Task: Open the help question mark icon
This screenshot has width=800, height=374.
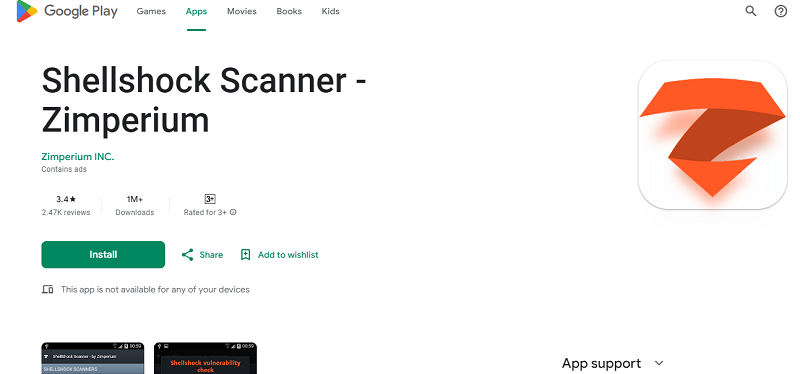Action: pyautogui.click(x=781, y=11)
